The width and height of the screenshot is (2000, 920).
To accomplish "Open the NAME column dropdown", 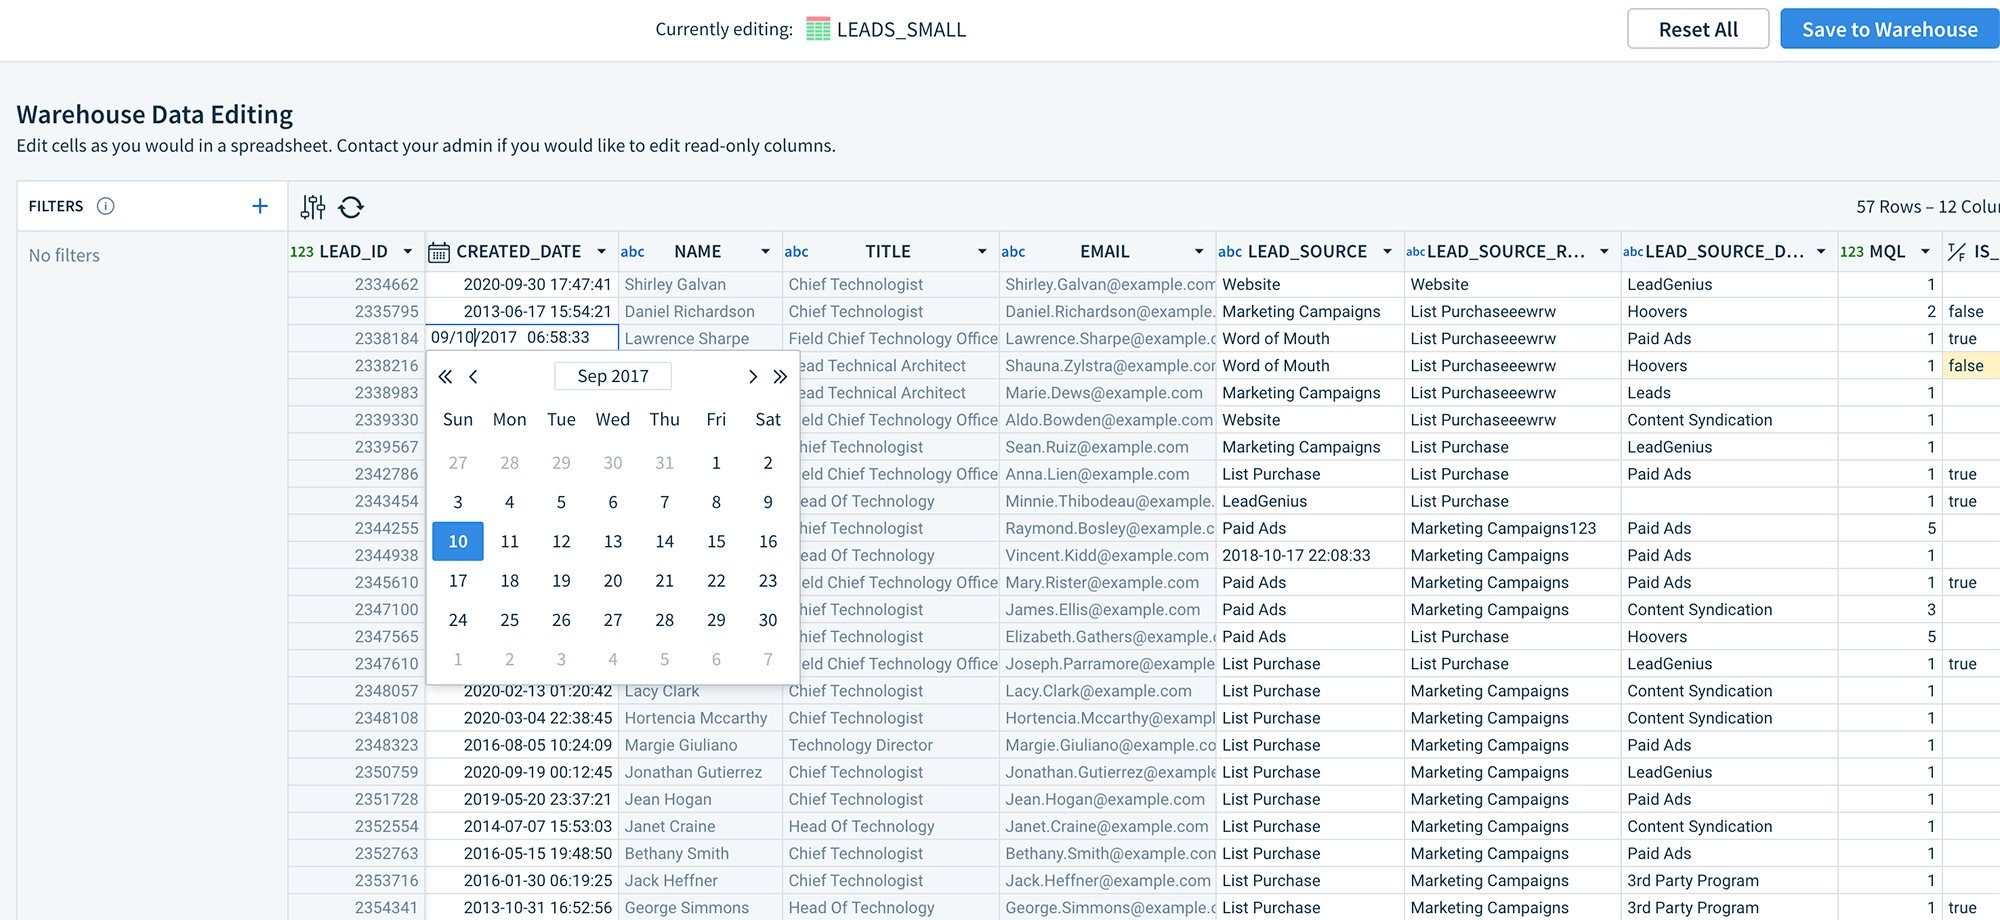I will [x=764, y=251].
